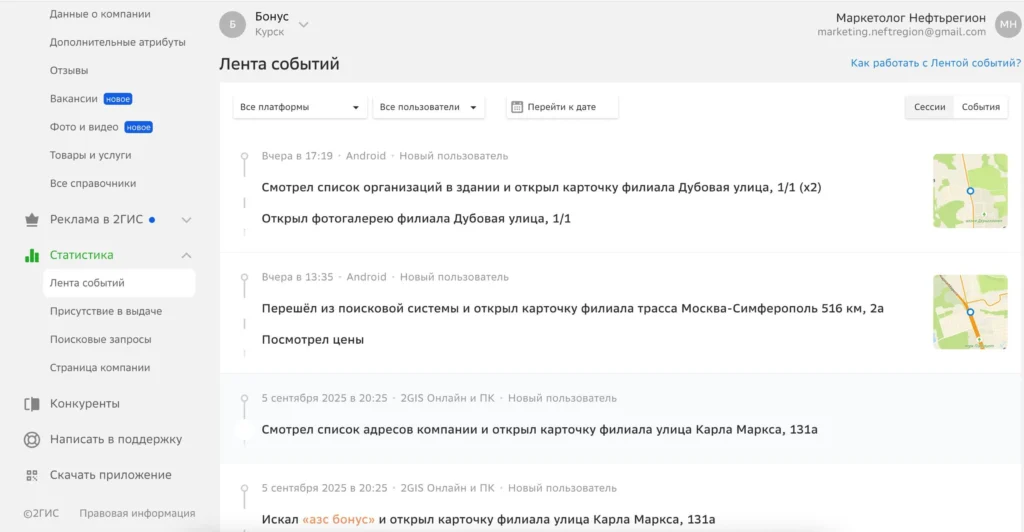Open the Все платформы dropdown
The height and width of the screenshot is (532, 1024).
[x=299, y=107]
